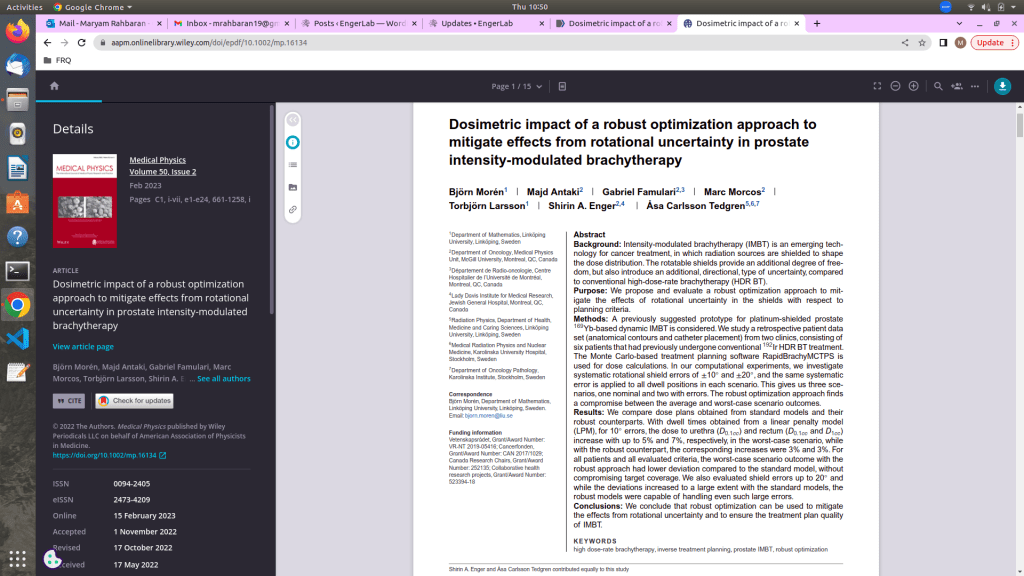Zoom in on the PDF document
Viewport: 1024px width, 576px height.
point(913,86)
